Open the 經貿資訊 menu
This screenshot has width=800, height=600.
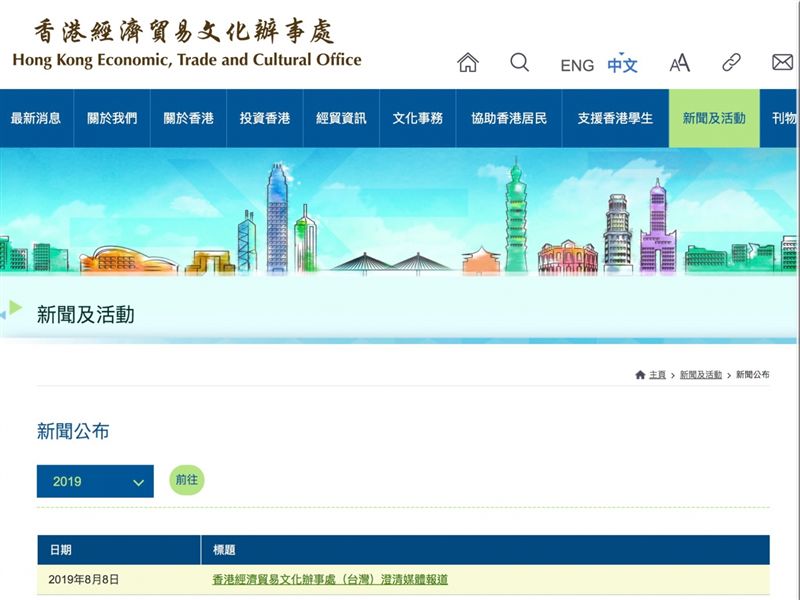[x=341, y=118]
